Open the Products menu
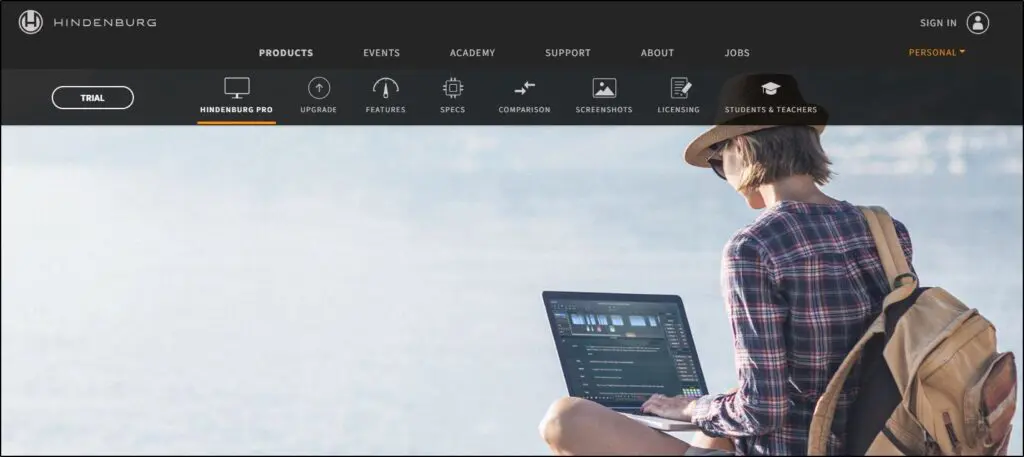Image resolution: width=1024 pixels, height=457 pixels. click(x=286, y=53)
